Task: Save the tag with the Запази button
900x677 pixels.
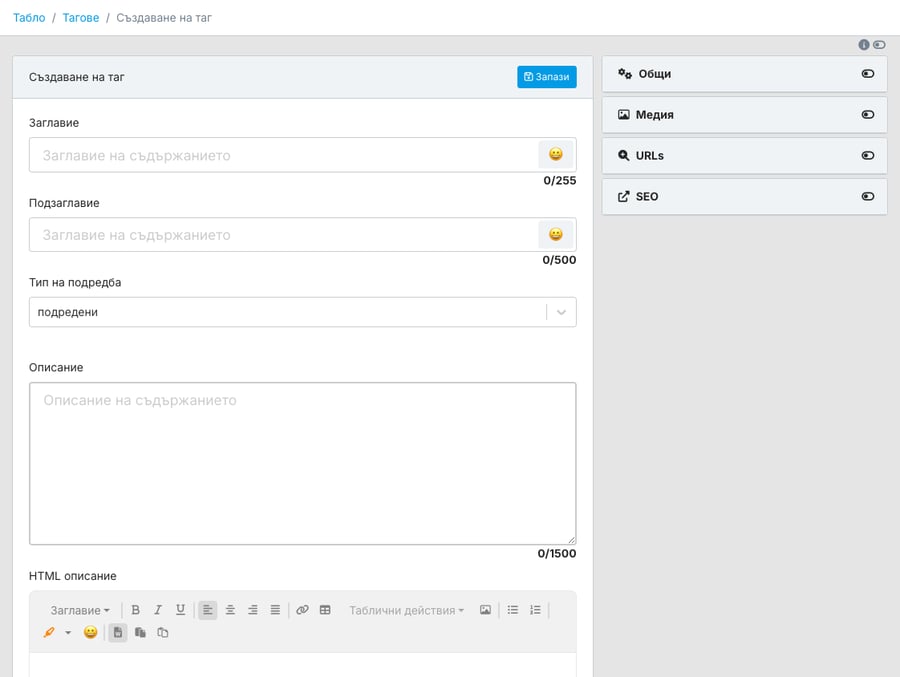Action: tap(546, 77)
